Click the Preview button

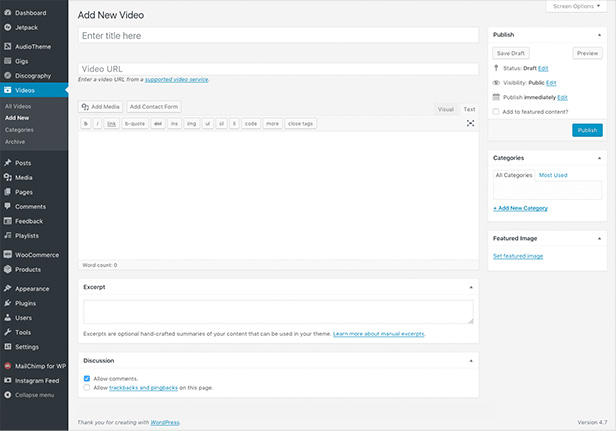coord(587,53)
